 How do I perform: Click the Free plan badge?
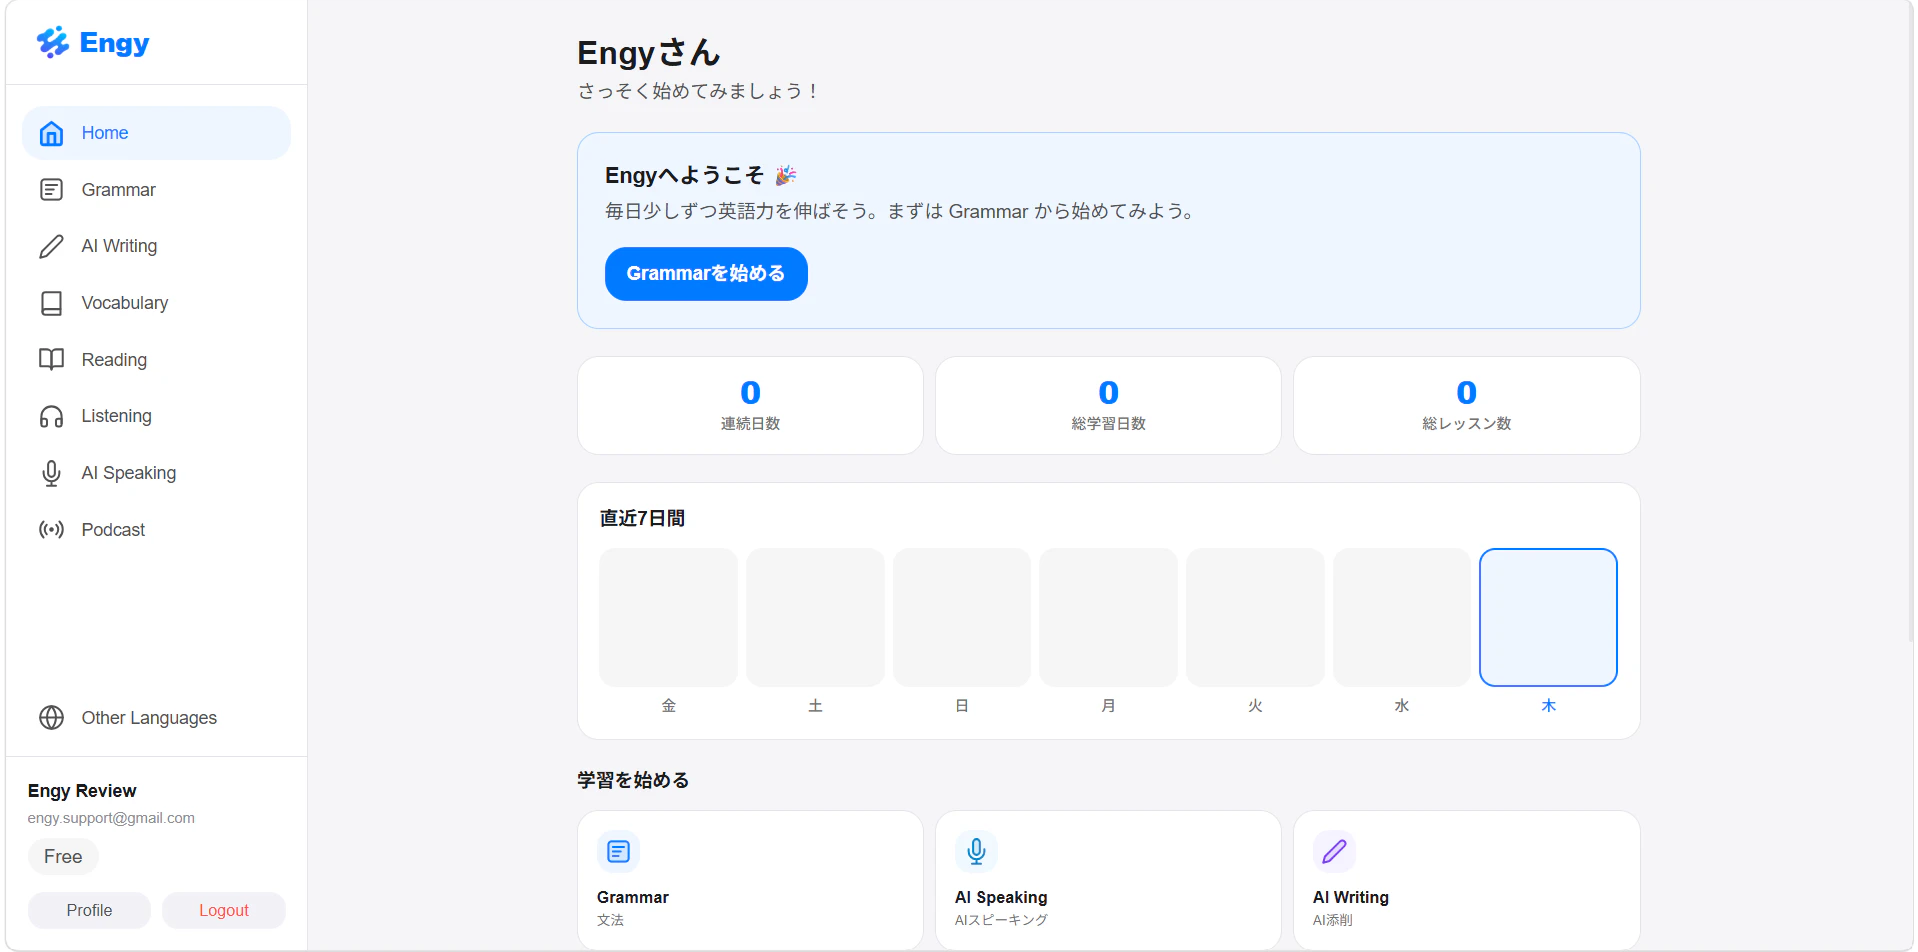[x=63, y=857]
